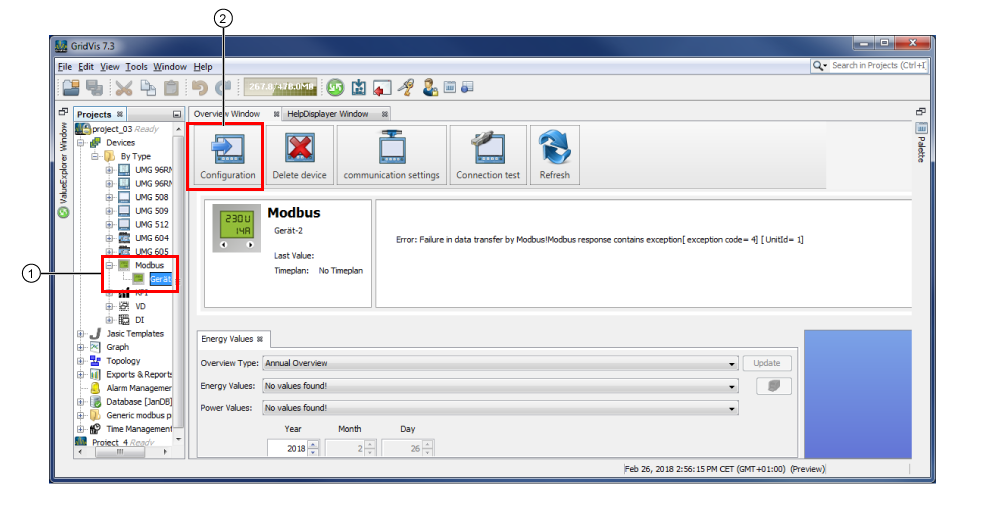Click the memory usage indicator bar

281,88
